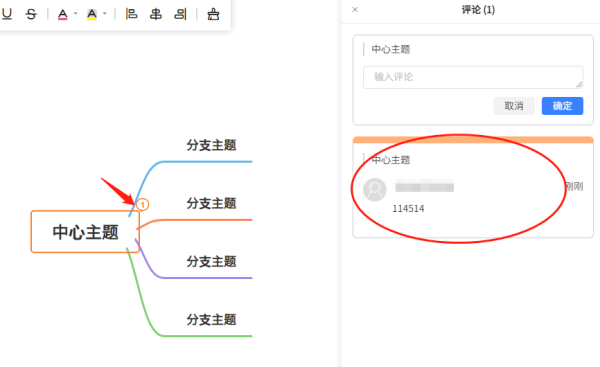Select the 中心主题 central topic node
The height and width of the screenshot is (367, 600).
85,232
